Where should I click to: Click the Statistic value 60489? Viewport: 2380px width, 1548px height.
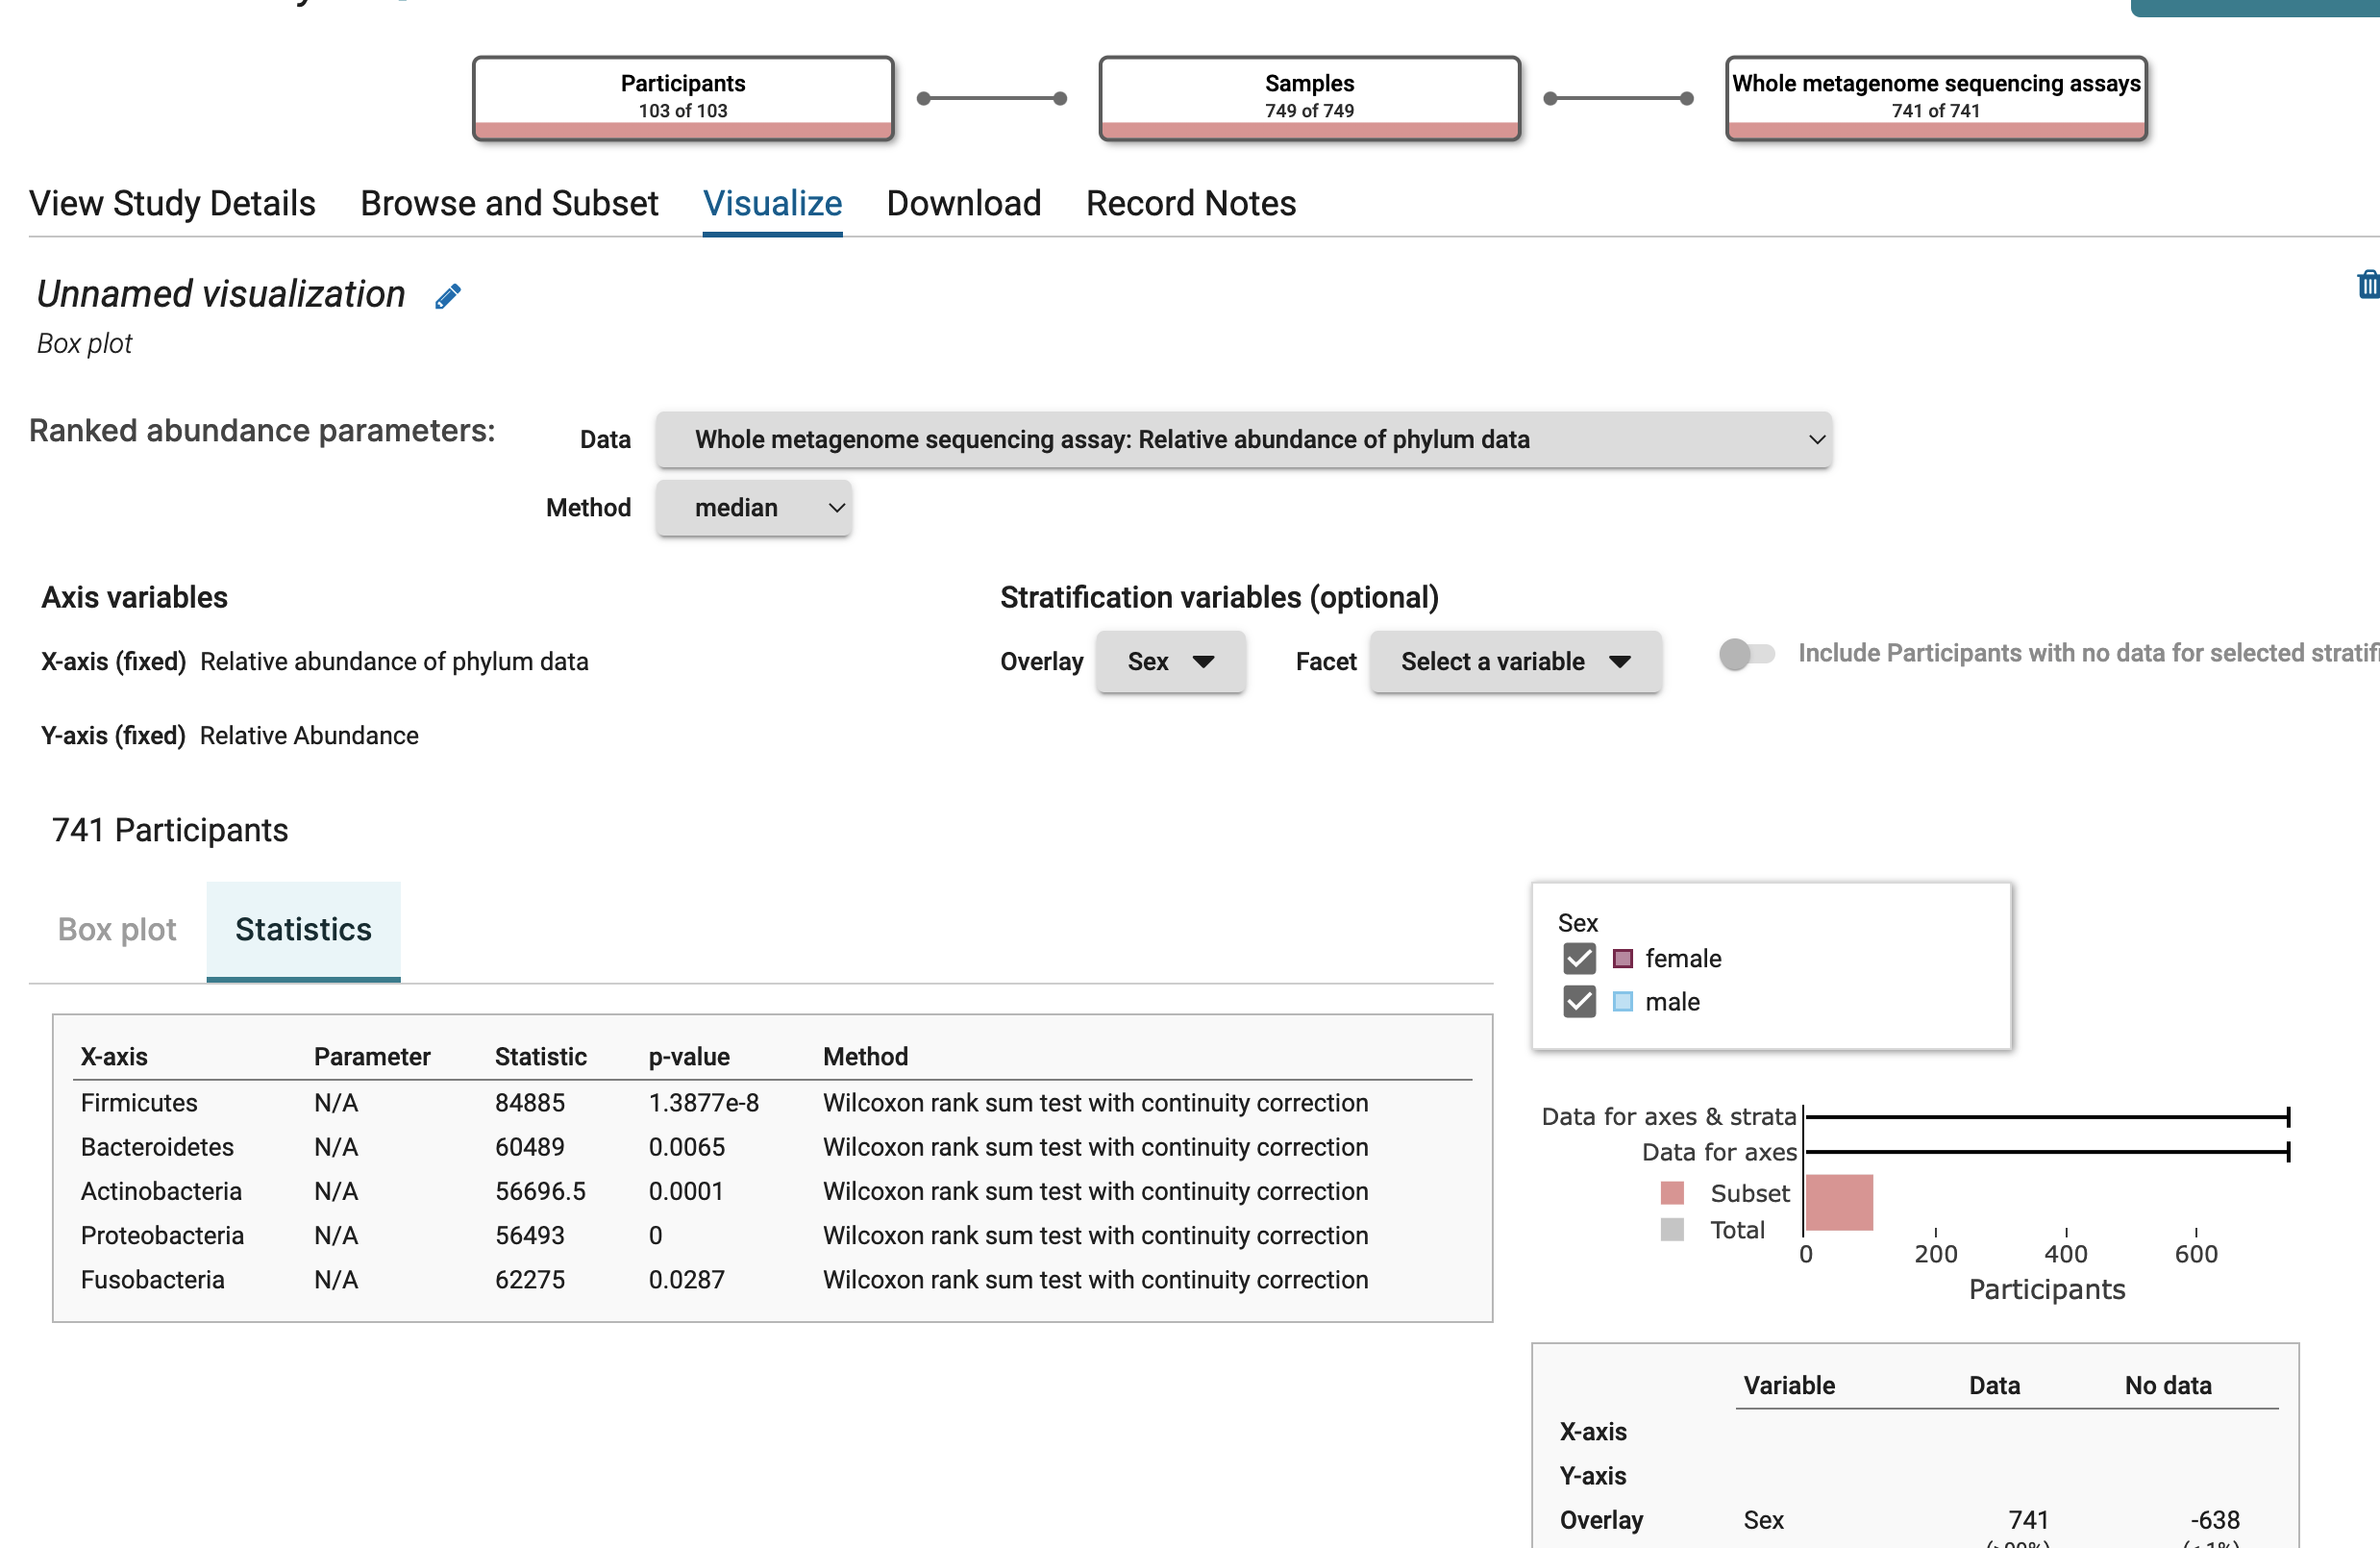click(x=529, y=1146)
